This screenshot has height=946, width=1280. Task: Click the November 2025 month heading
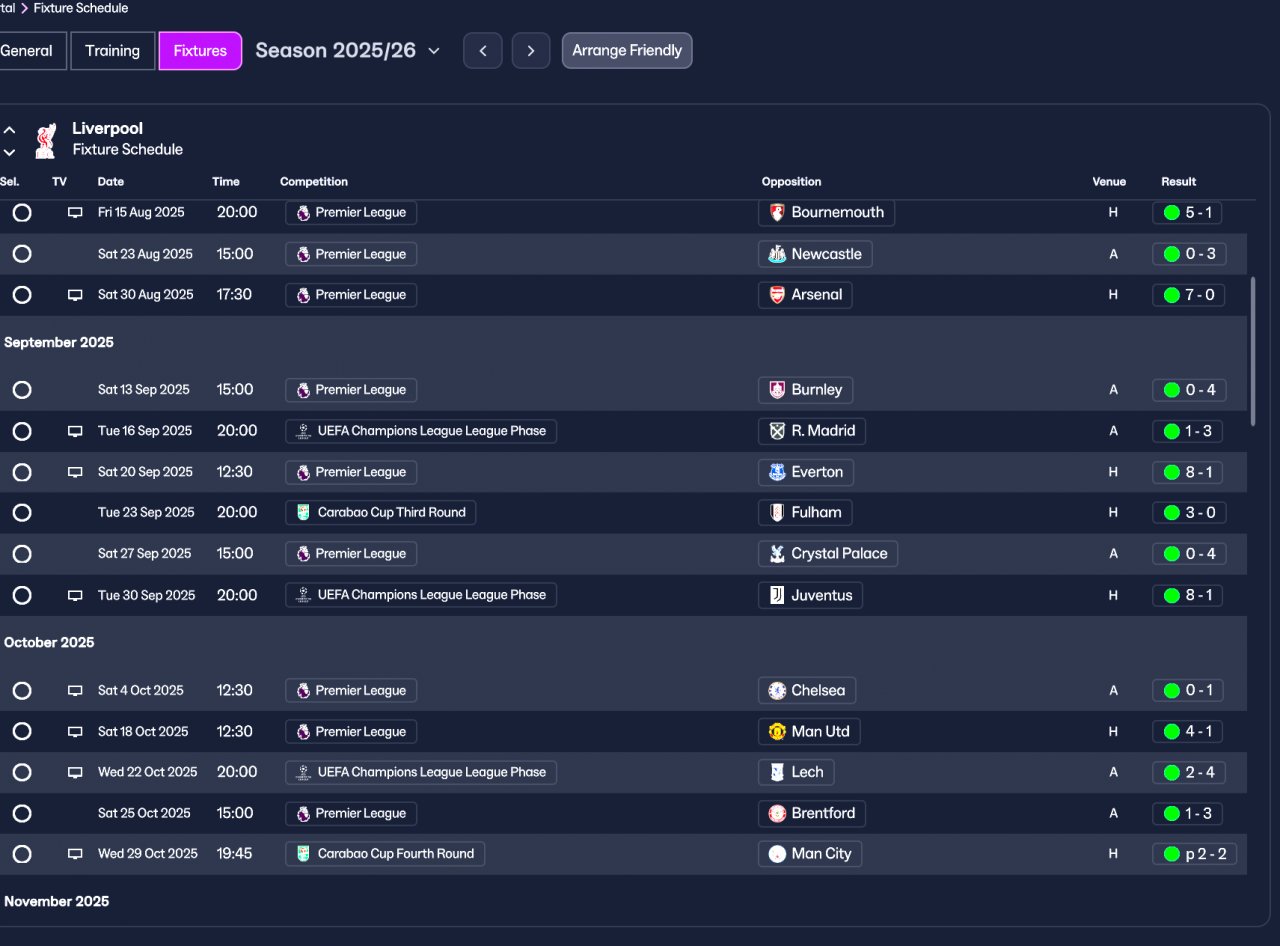57,902
